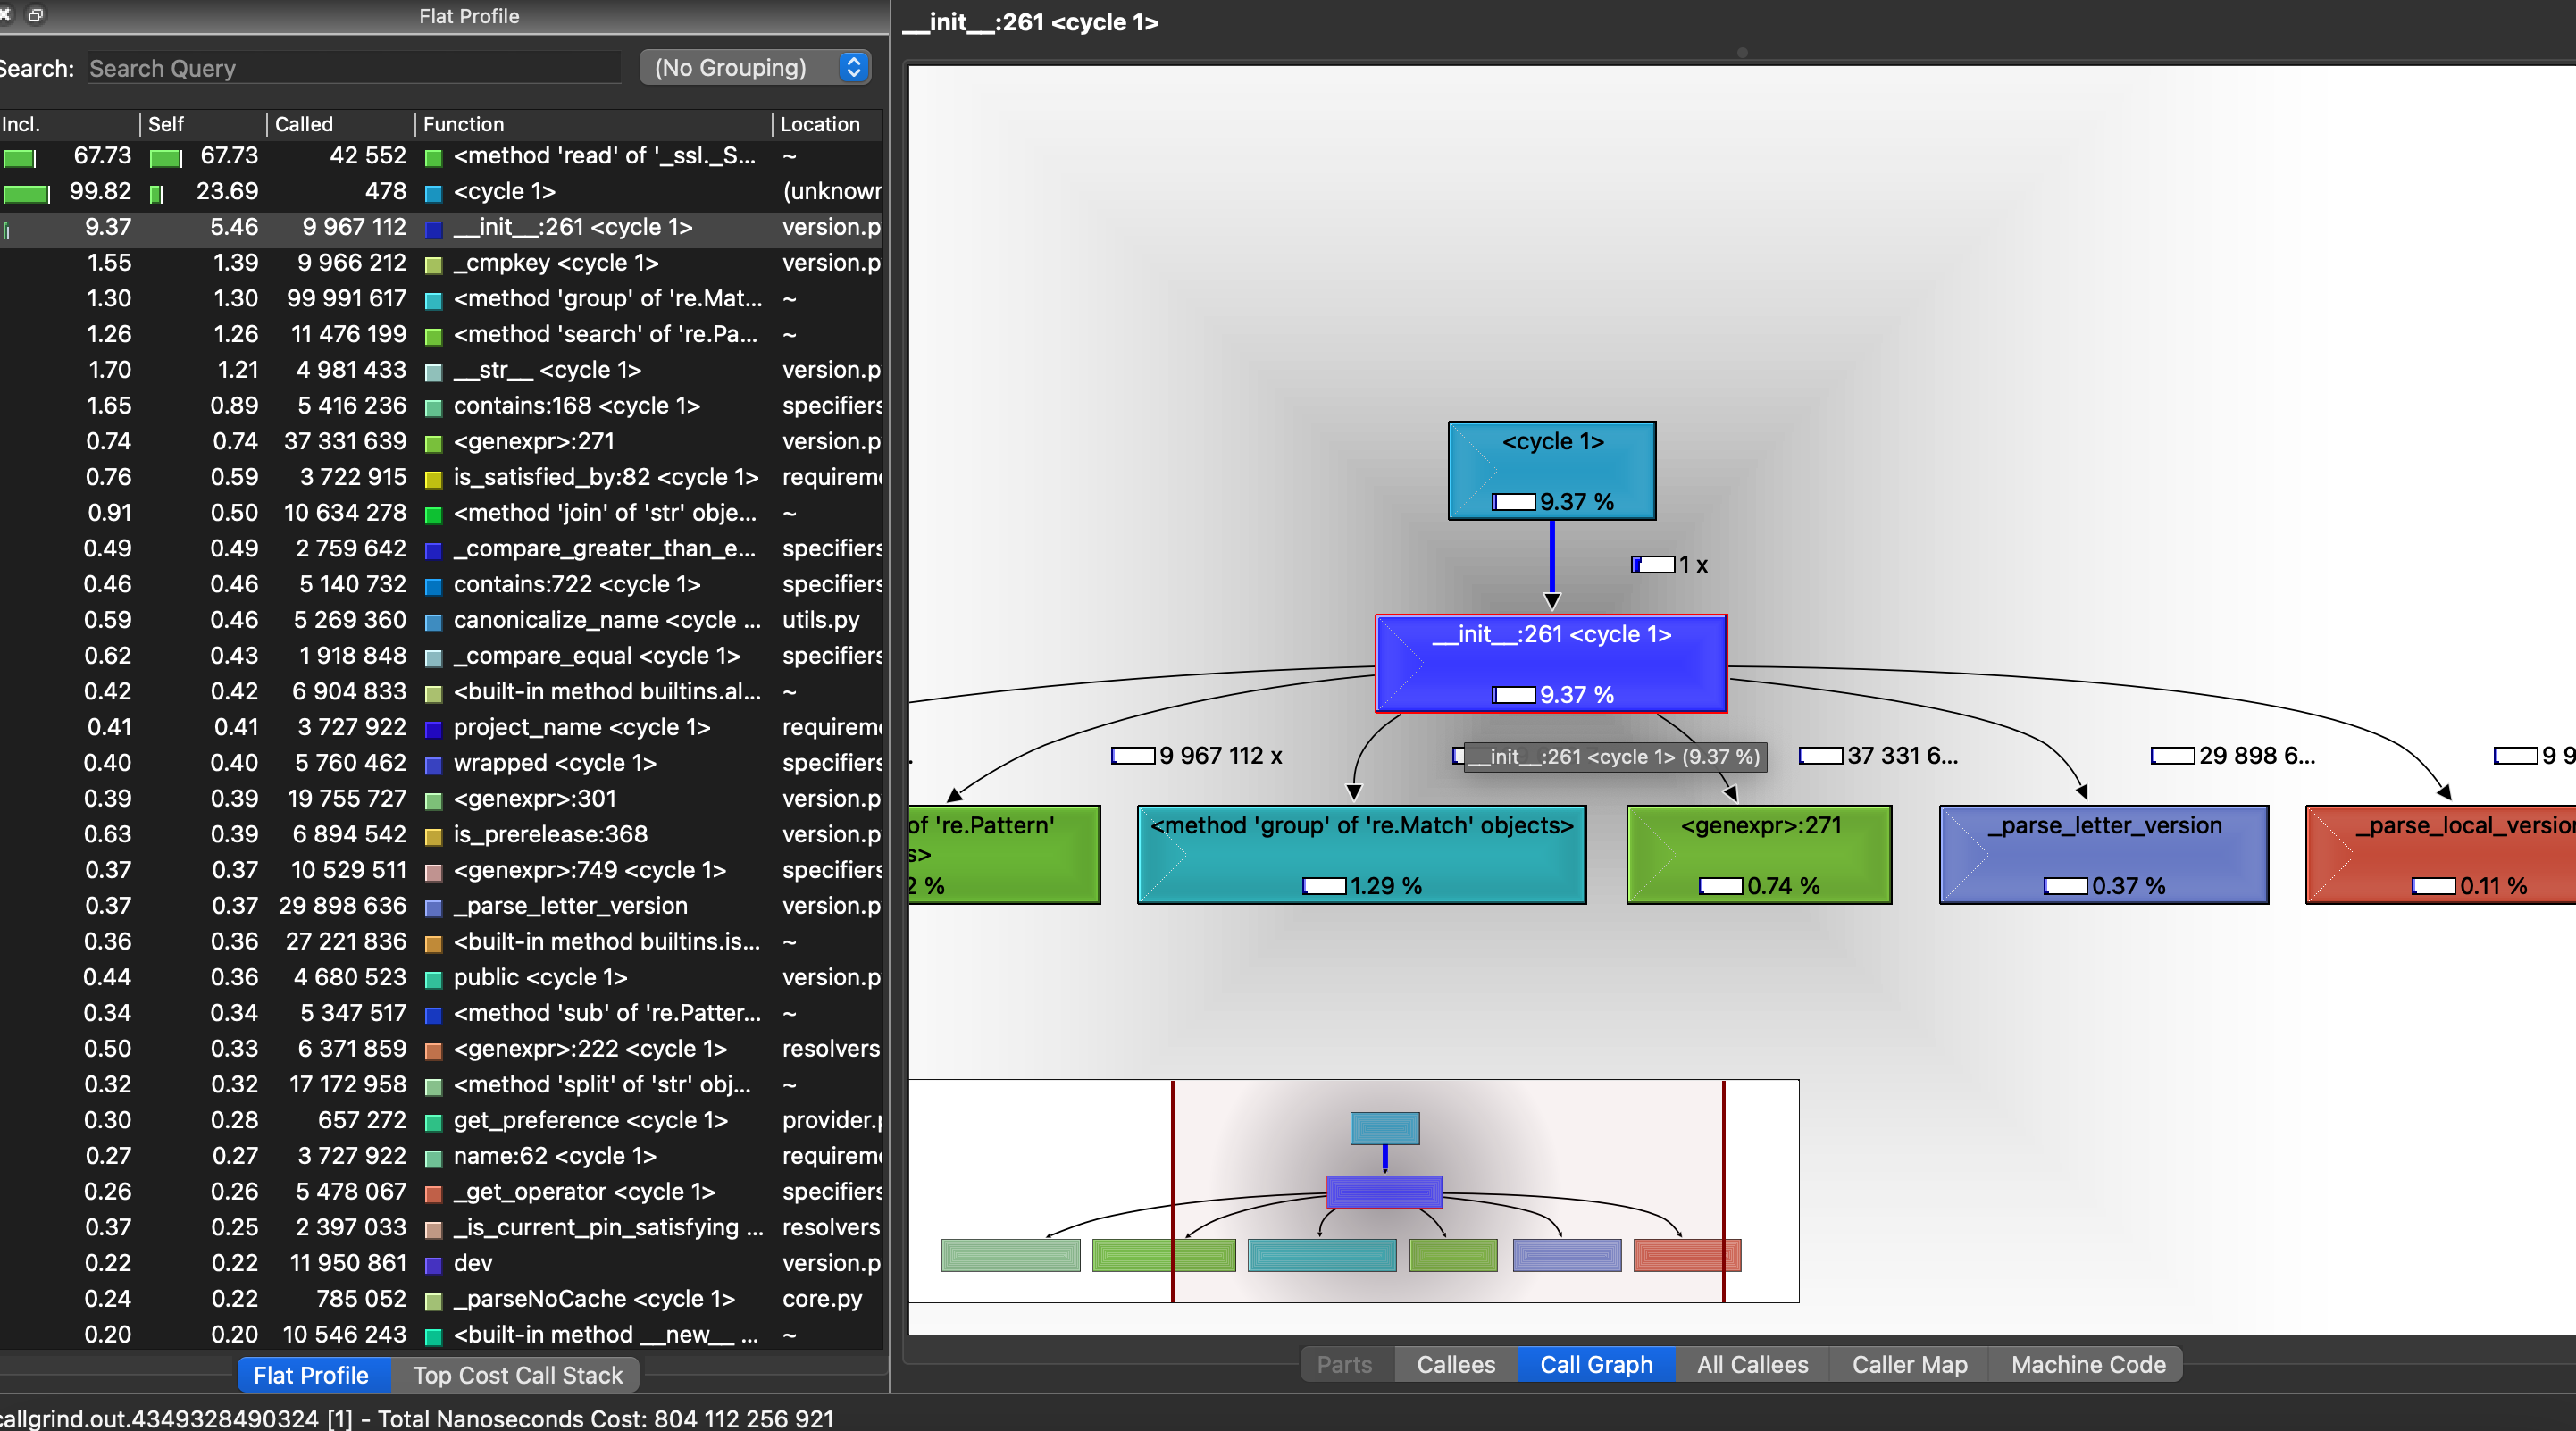Sort by the Location column header

click(829, 124)
